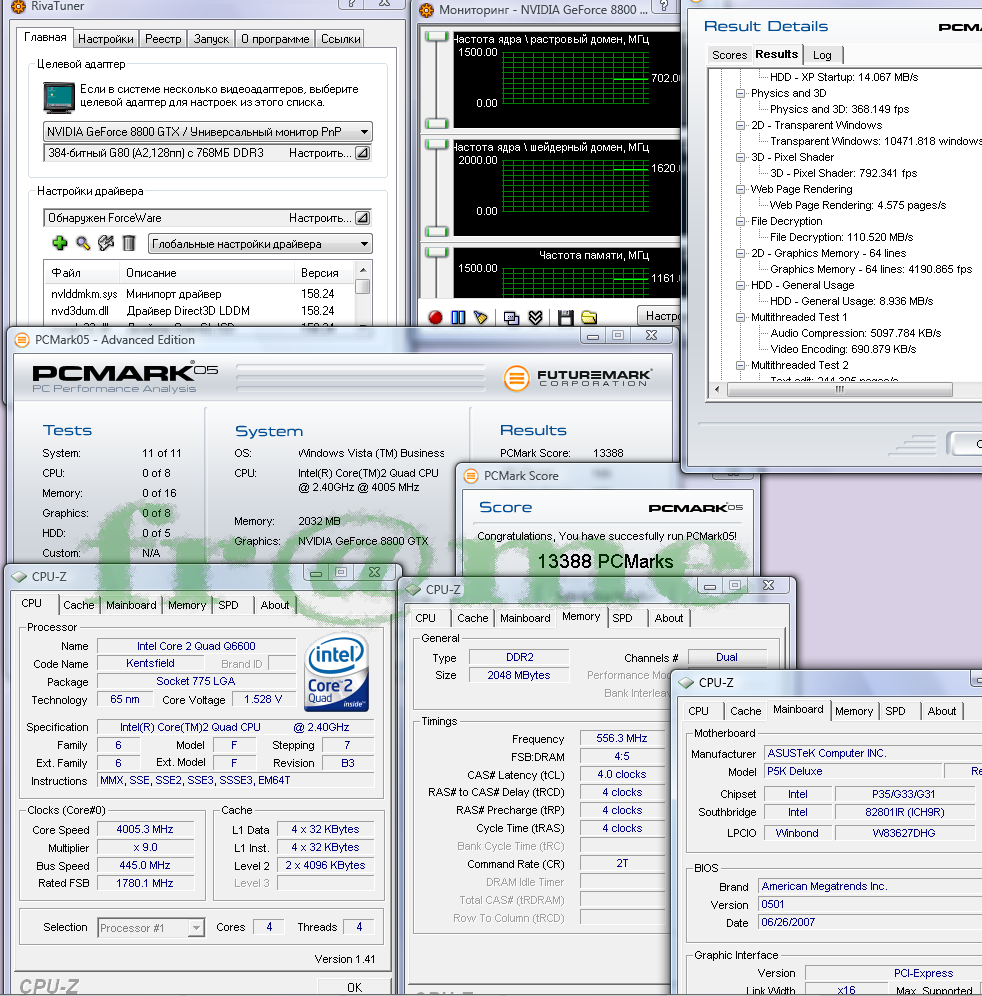Click the yellow folder icon in the monitoring toolbar
The width and height of the screenshot is (982, 996).
589,317
